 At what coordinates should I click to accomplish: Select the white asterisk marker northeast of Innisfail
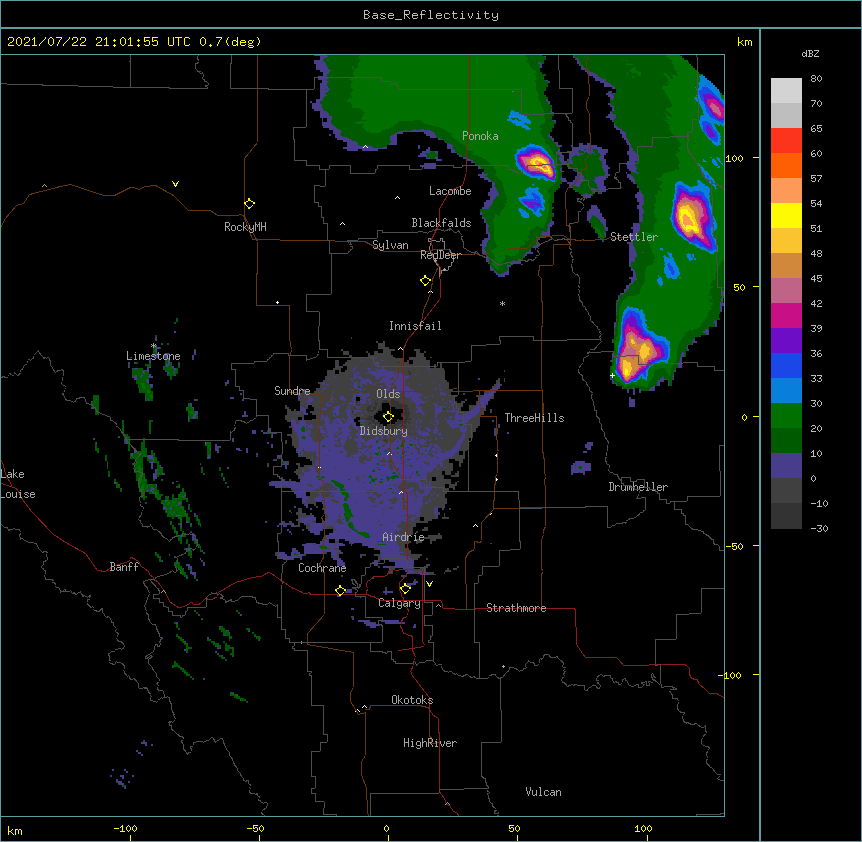[502, 303]
